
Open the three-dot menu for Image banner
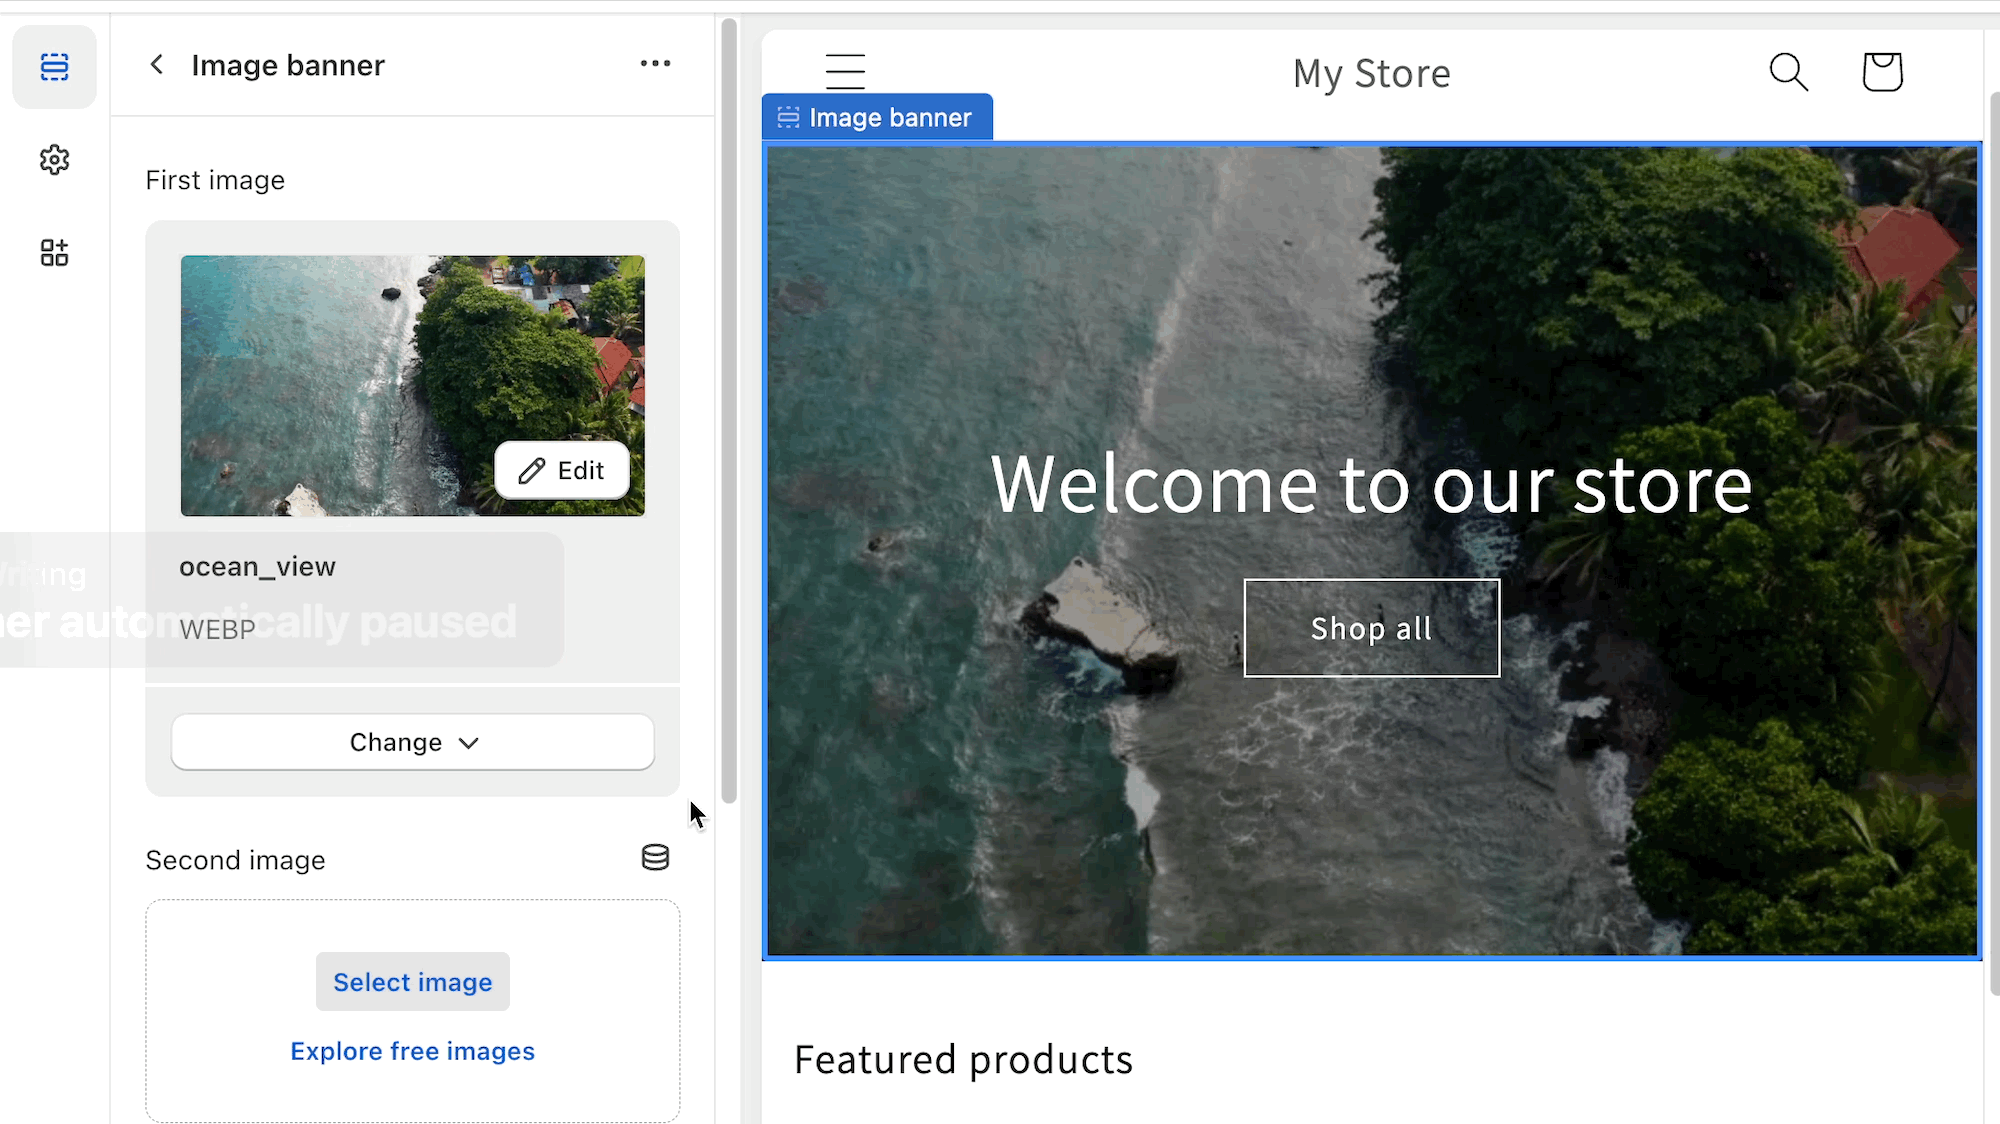click(655, 64)
